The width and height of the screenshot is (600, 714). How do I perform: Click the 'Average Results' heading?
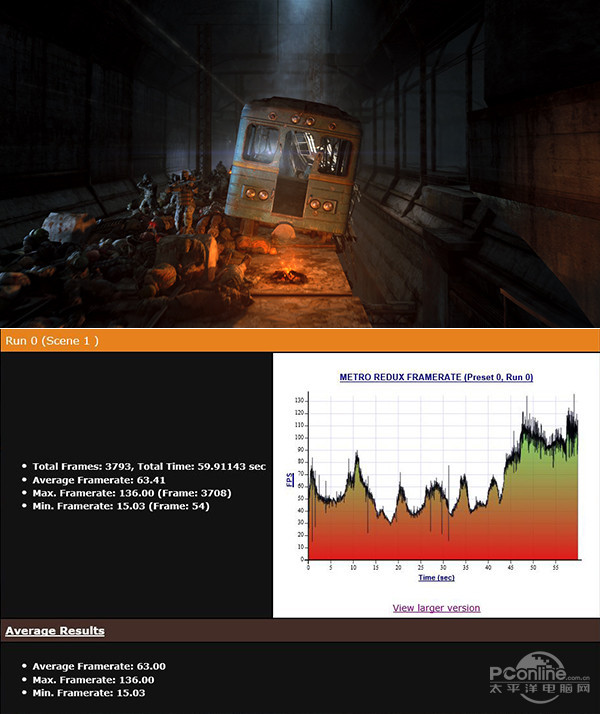pos(55,631)
